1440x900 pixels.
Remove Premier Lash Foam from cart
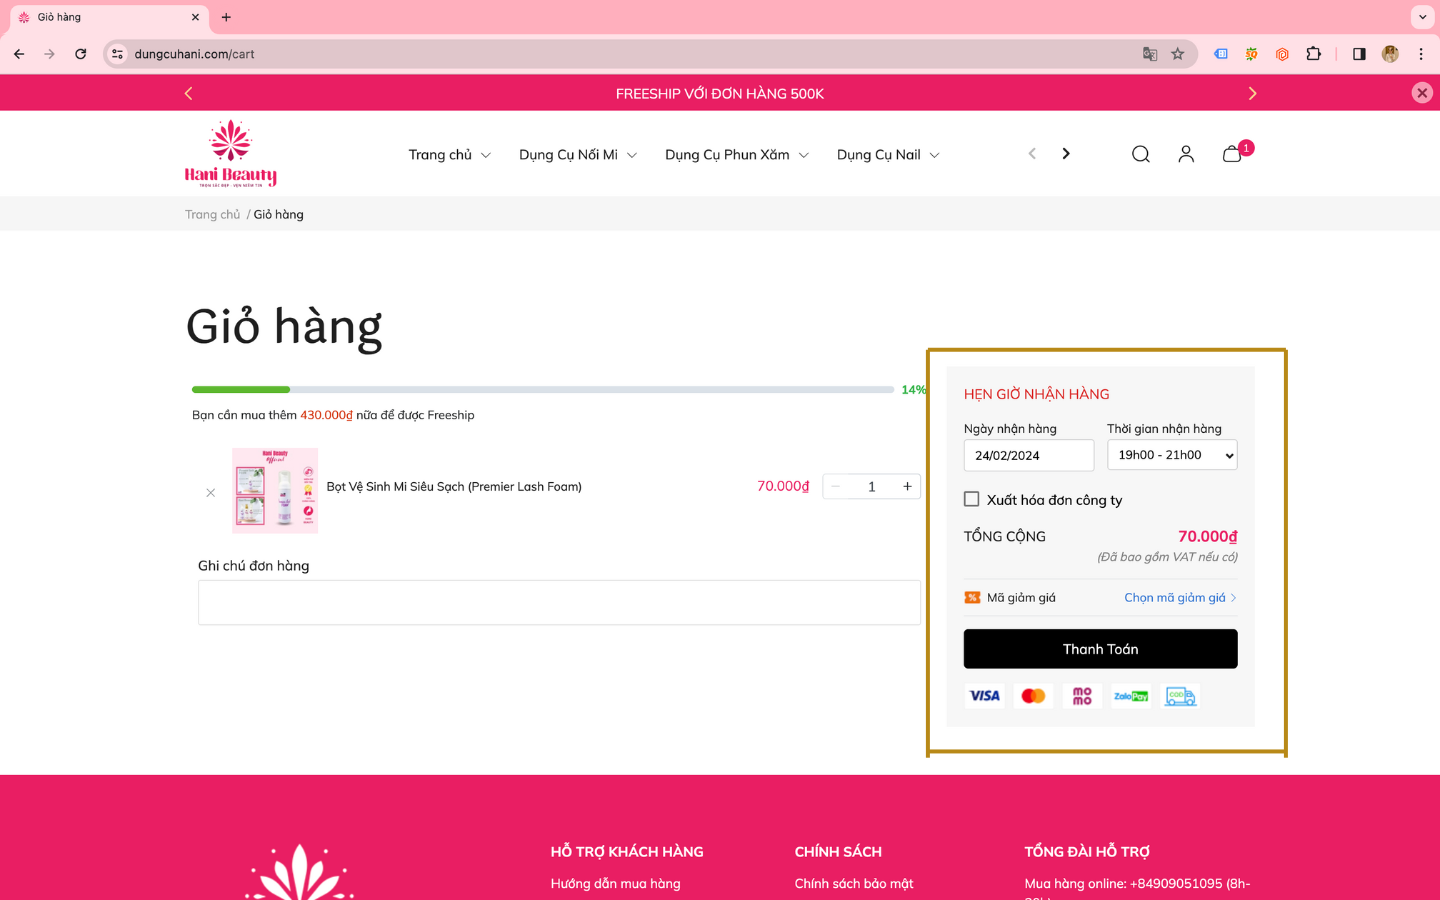pyautogui.click(x=210, y=493)
